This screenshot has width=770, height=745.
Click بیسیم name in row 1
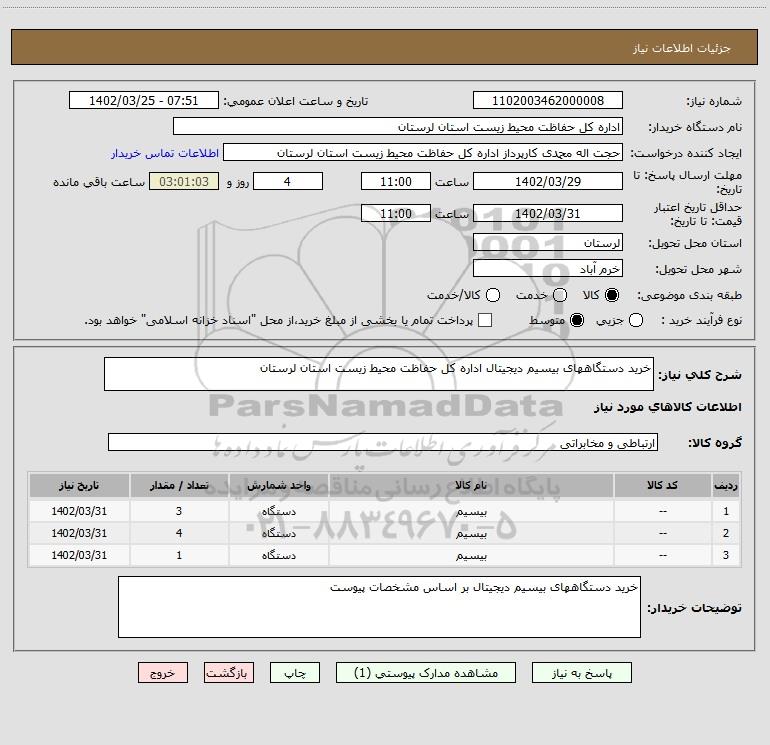click(x=471, y=511)
